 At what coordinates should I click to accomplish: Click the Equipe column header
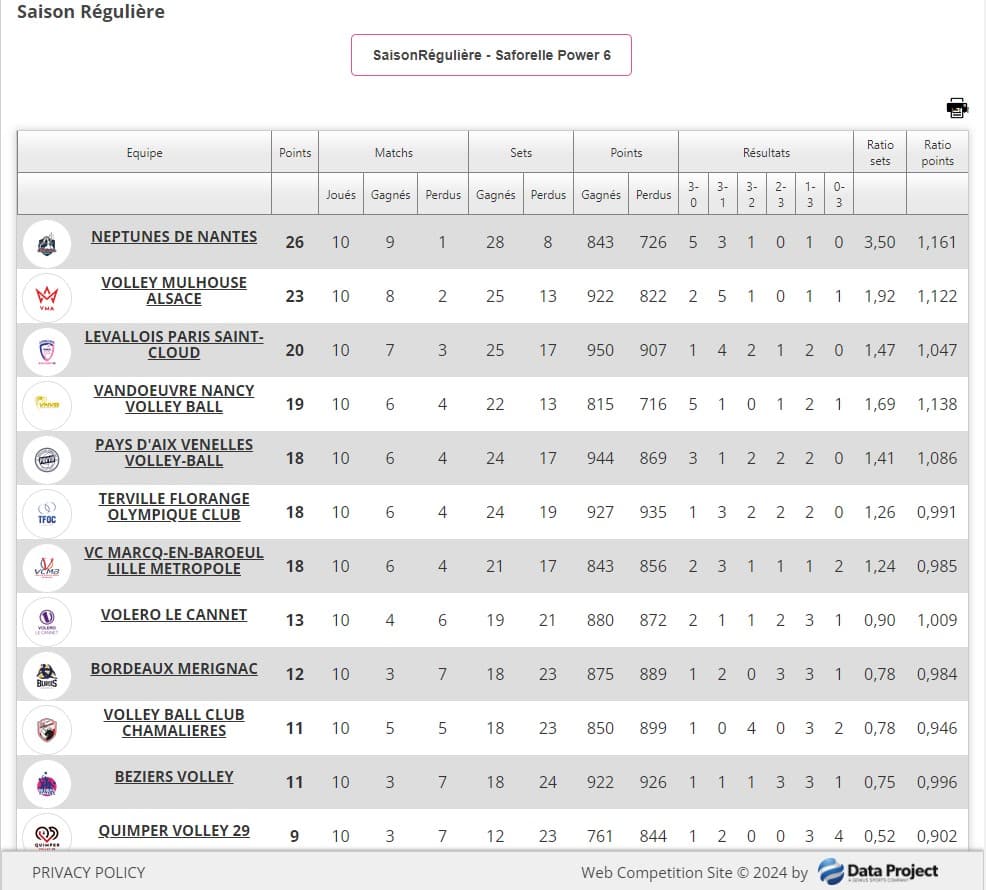point(144,153)
